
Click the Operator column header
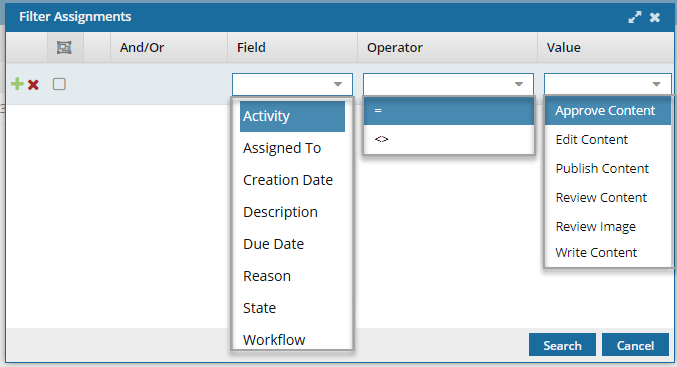[447, 47]
